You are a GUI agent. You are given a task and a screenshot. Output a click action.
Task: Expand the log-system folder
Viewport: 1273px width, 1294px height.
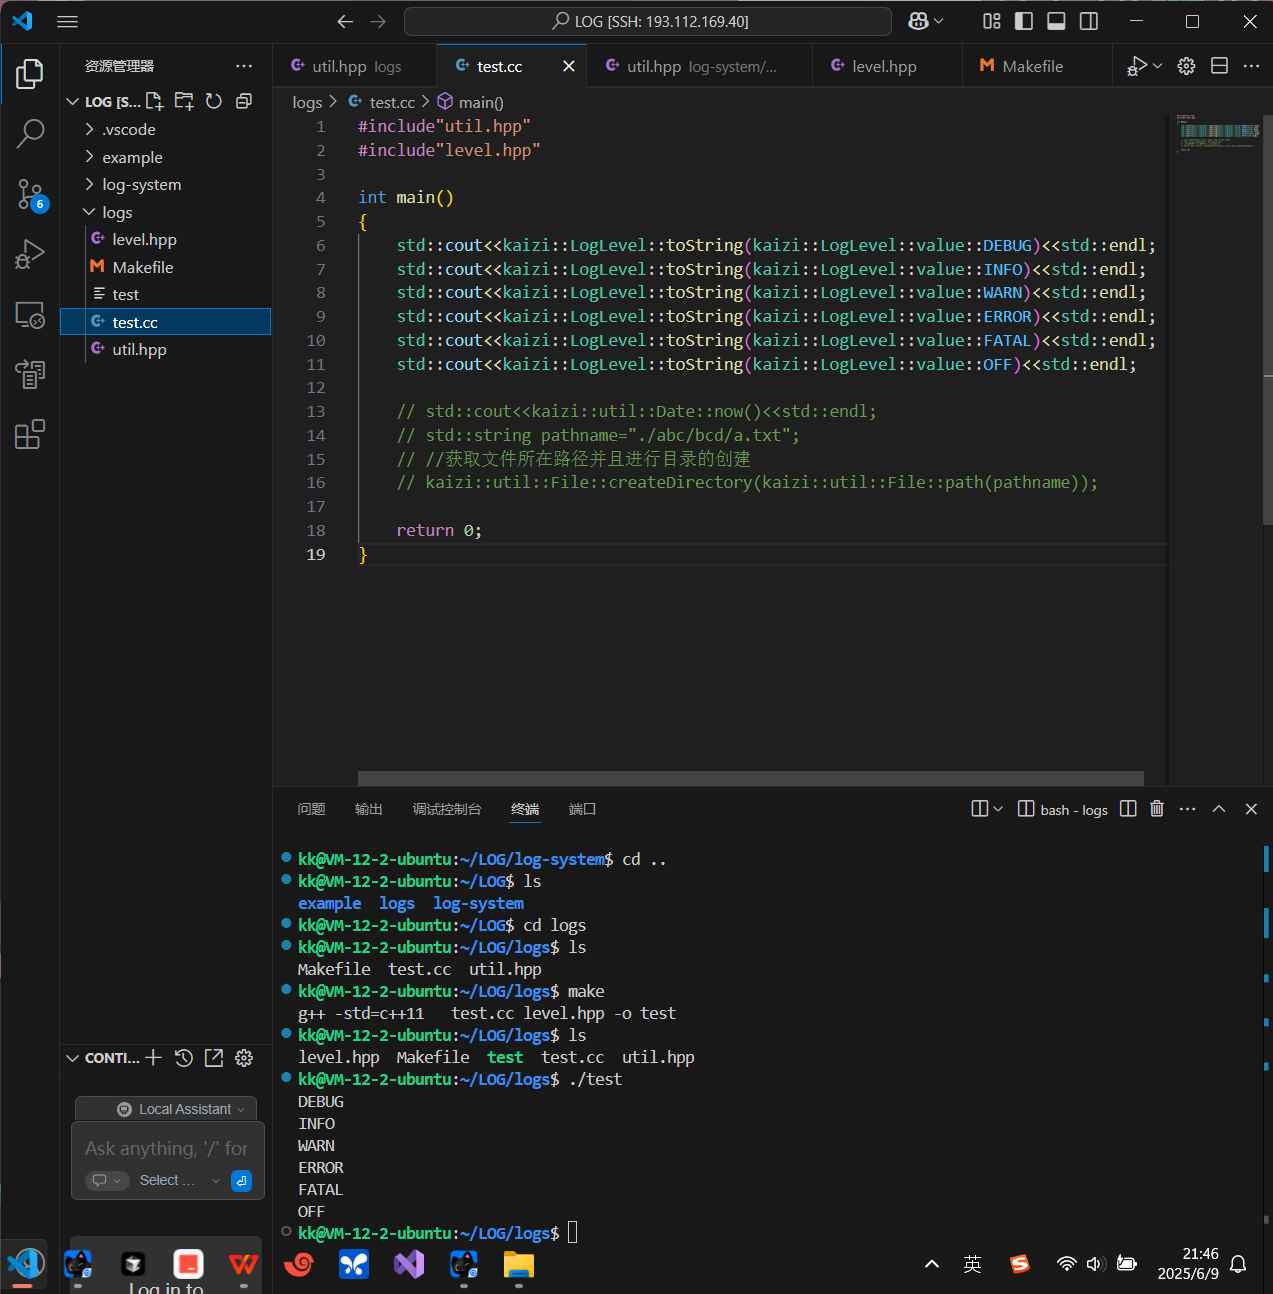(166, 184)
